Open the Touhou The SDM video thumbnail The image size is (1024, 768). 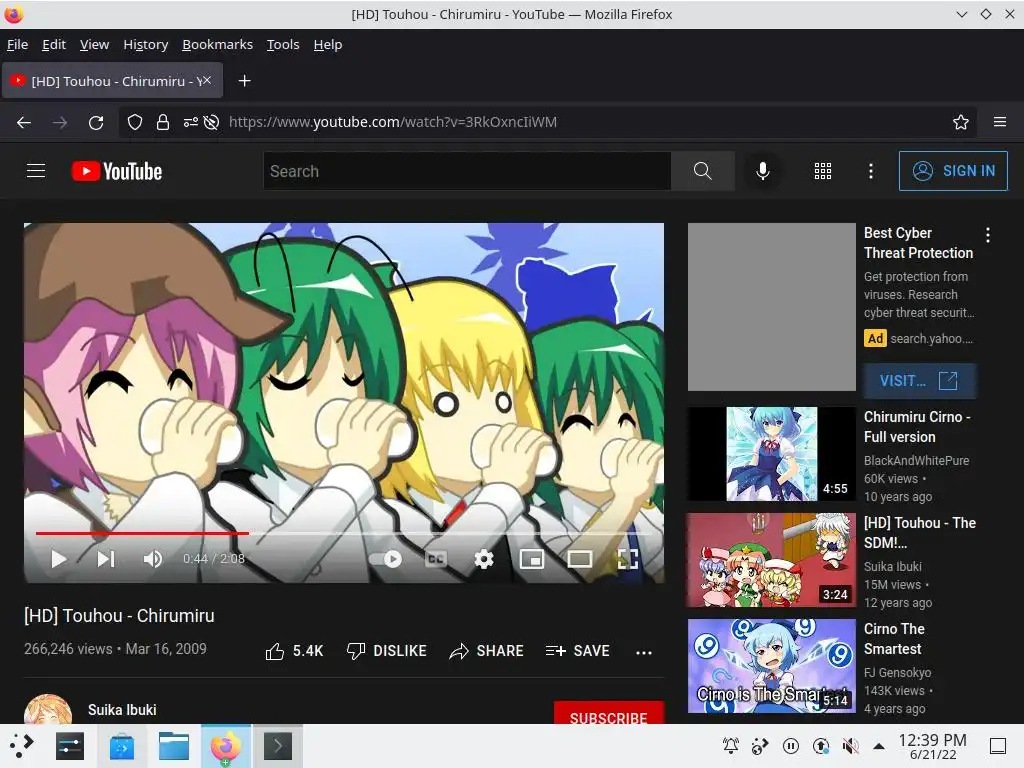pyautogui.click(x=771, y=560)
